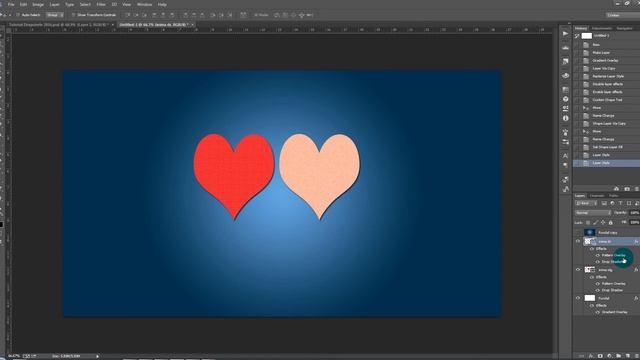Open the Image menu
This screenshot has height=360, width=640.
[x=38, y=4]
